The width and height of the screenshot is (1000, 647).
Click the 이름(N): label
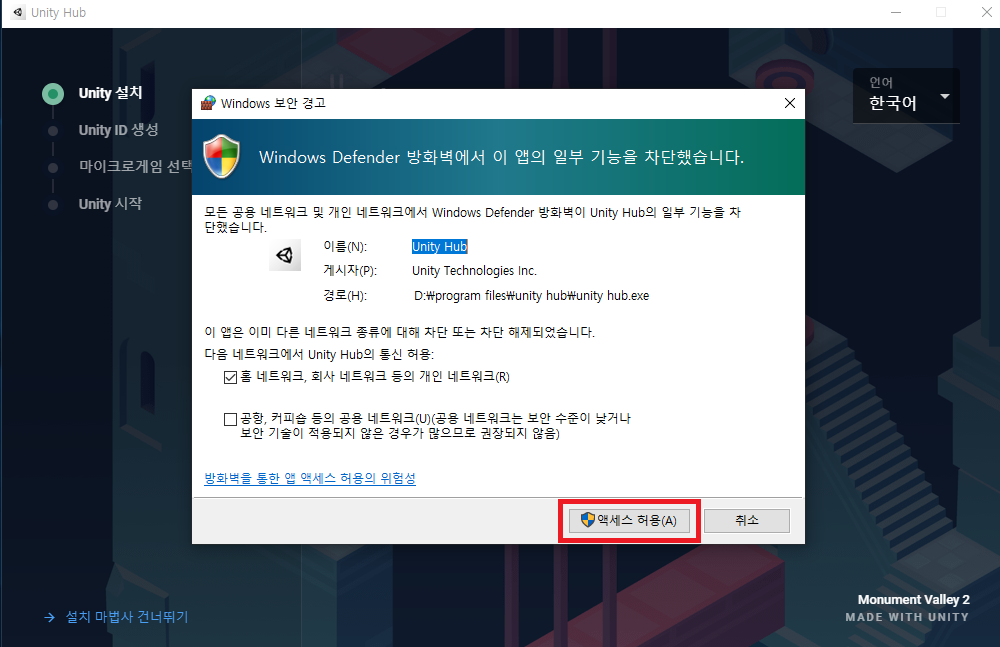click(x=345, y=246)
